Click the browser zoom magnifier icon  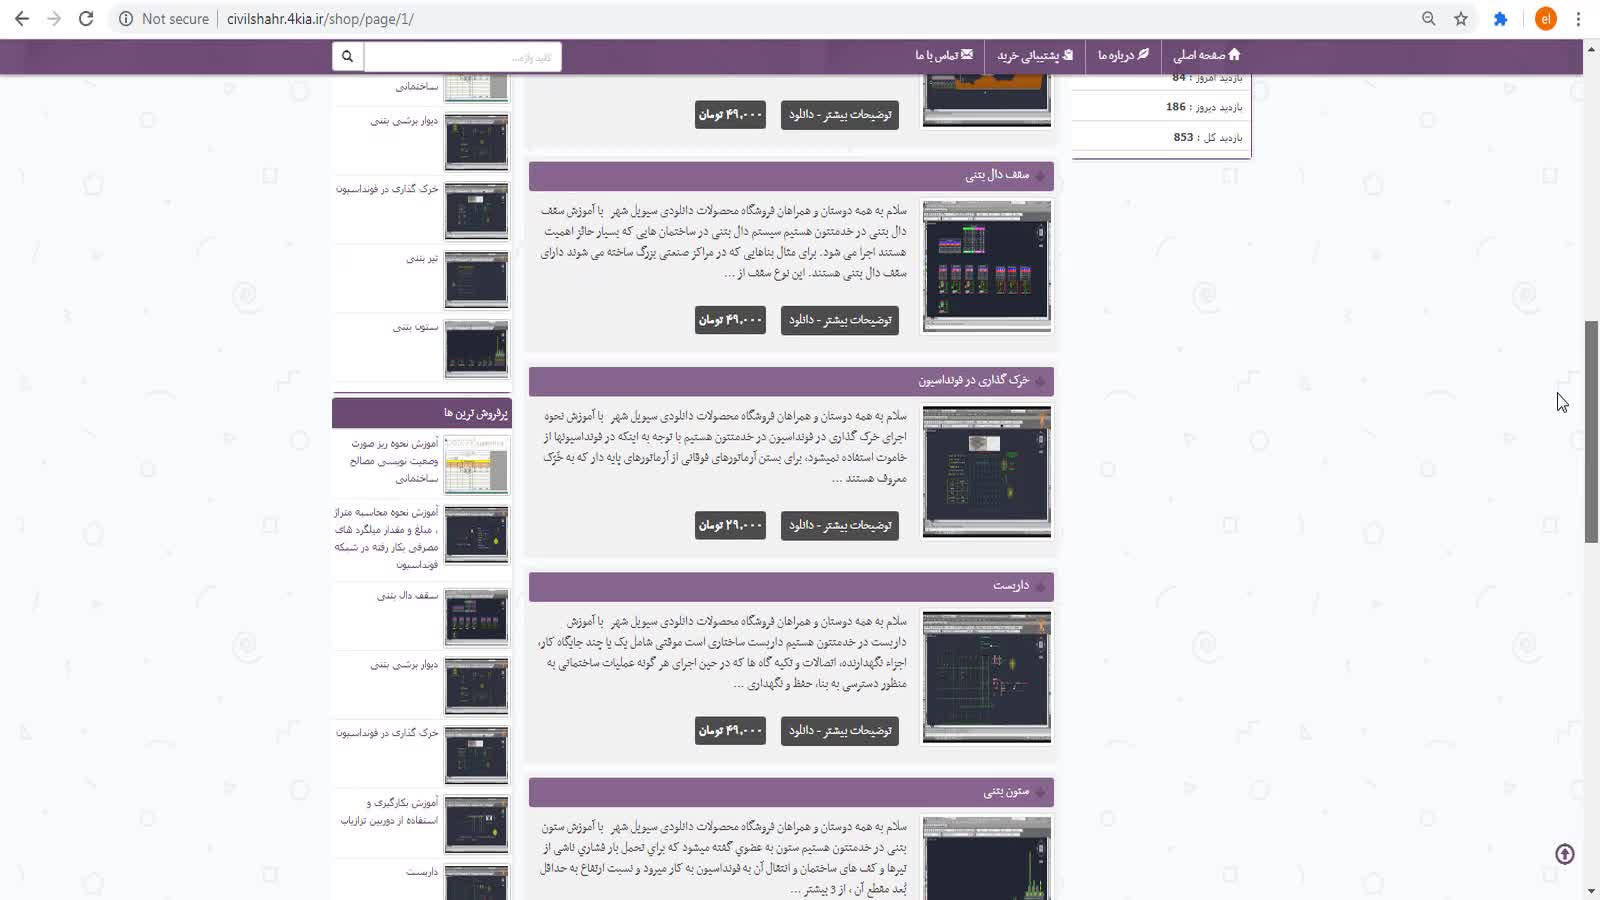tap(1428, 19)
